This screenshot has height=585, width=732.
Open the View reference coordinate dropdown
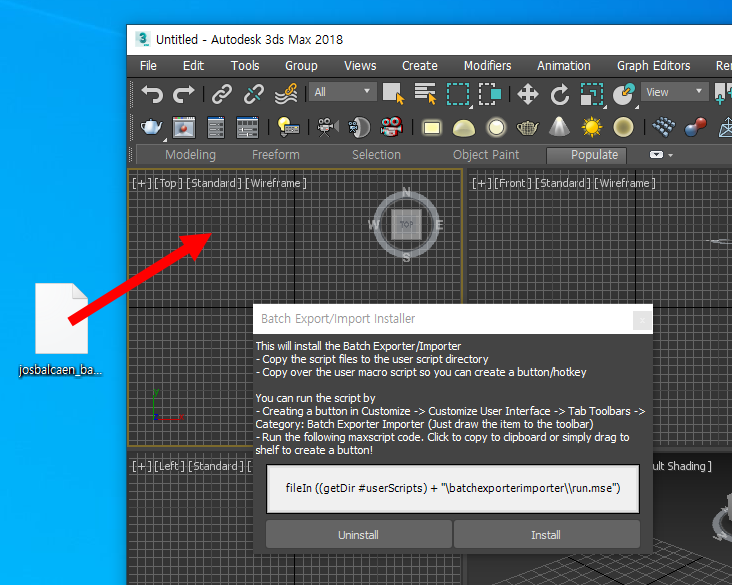674,92
